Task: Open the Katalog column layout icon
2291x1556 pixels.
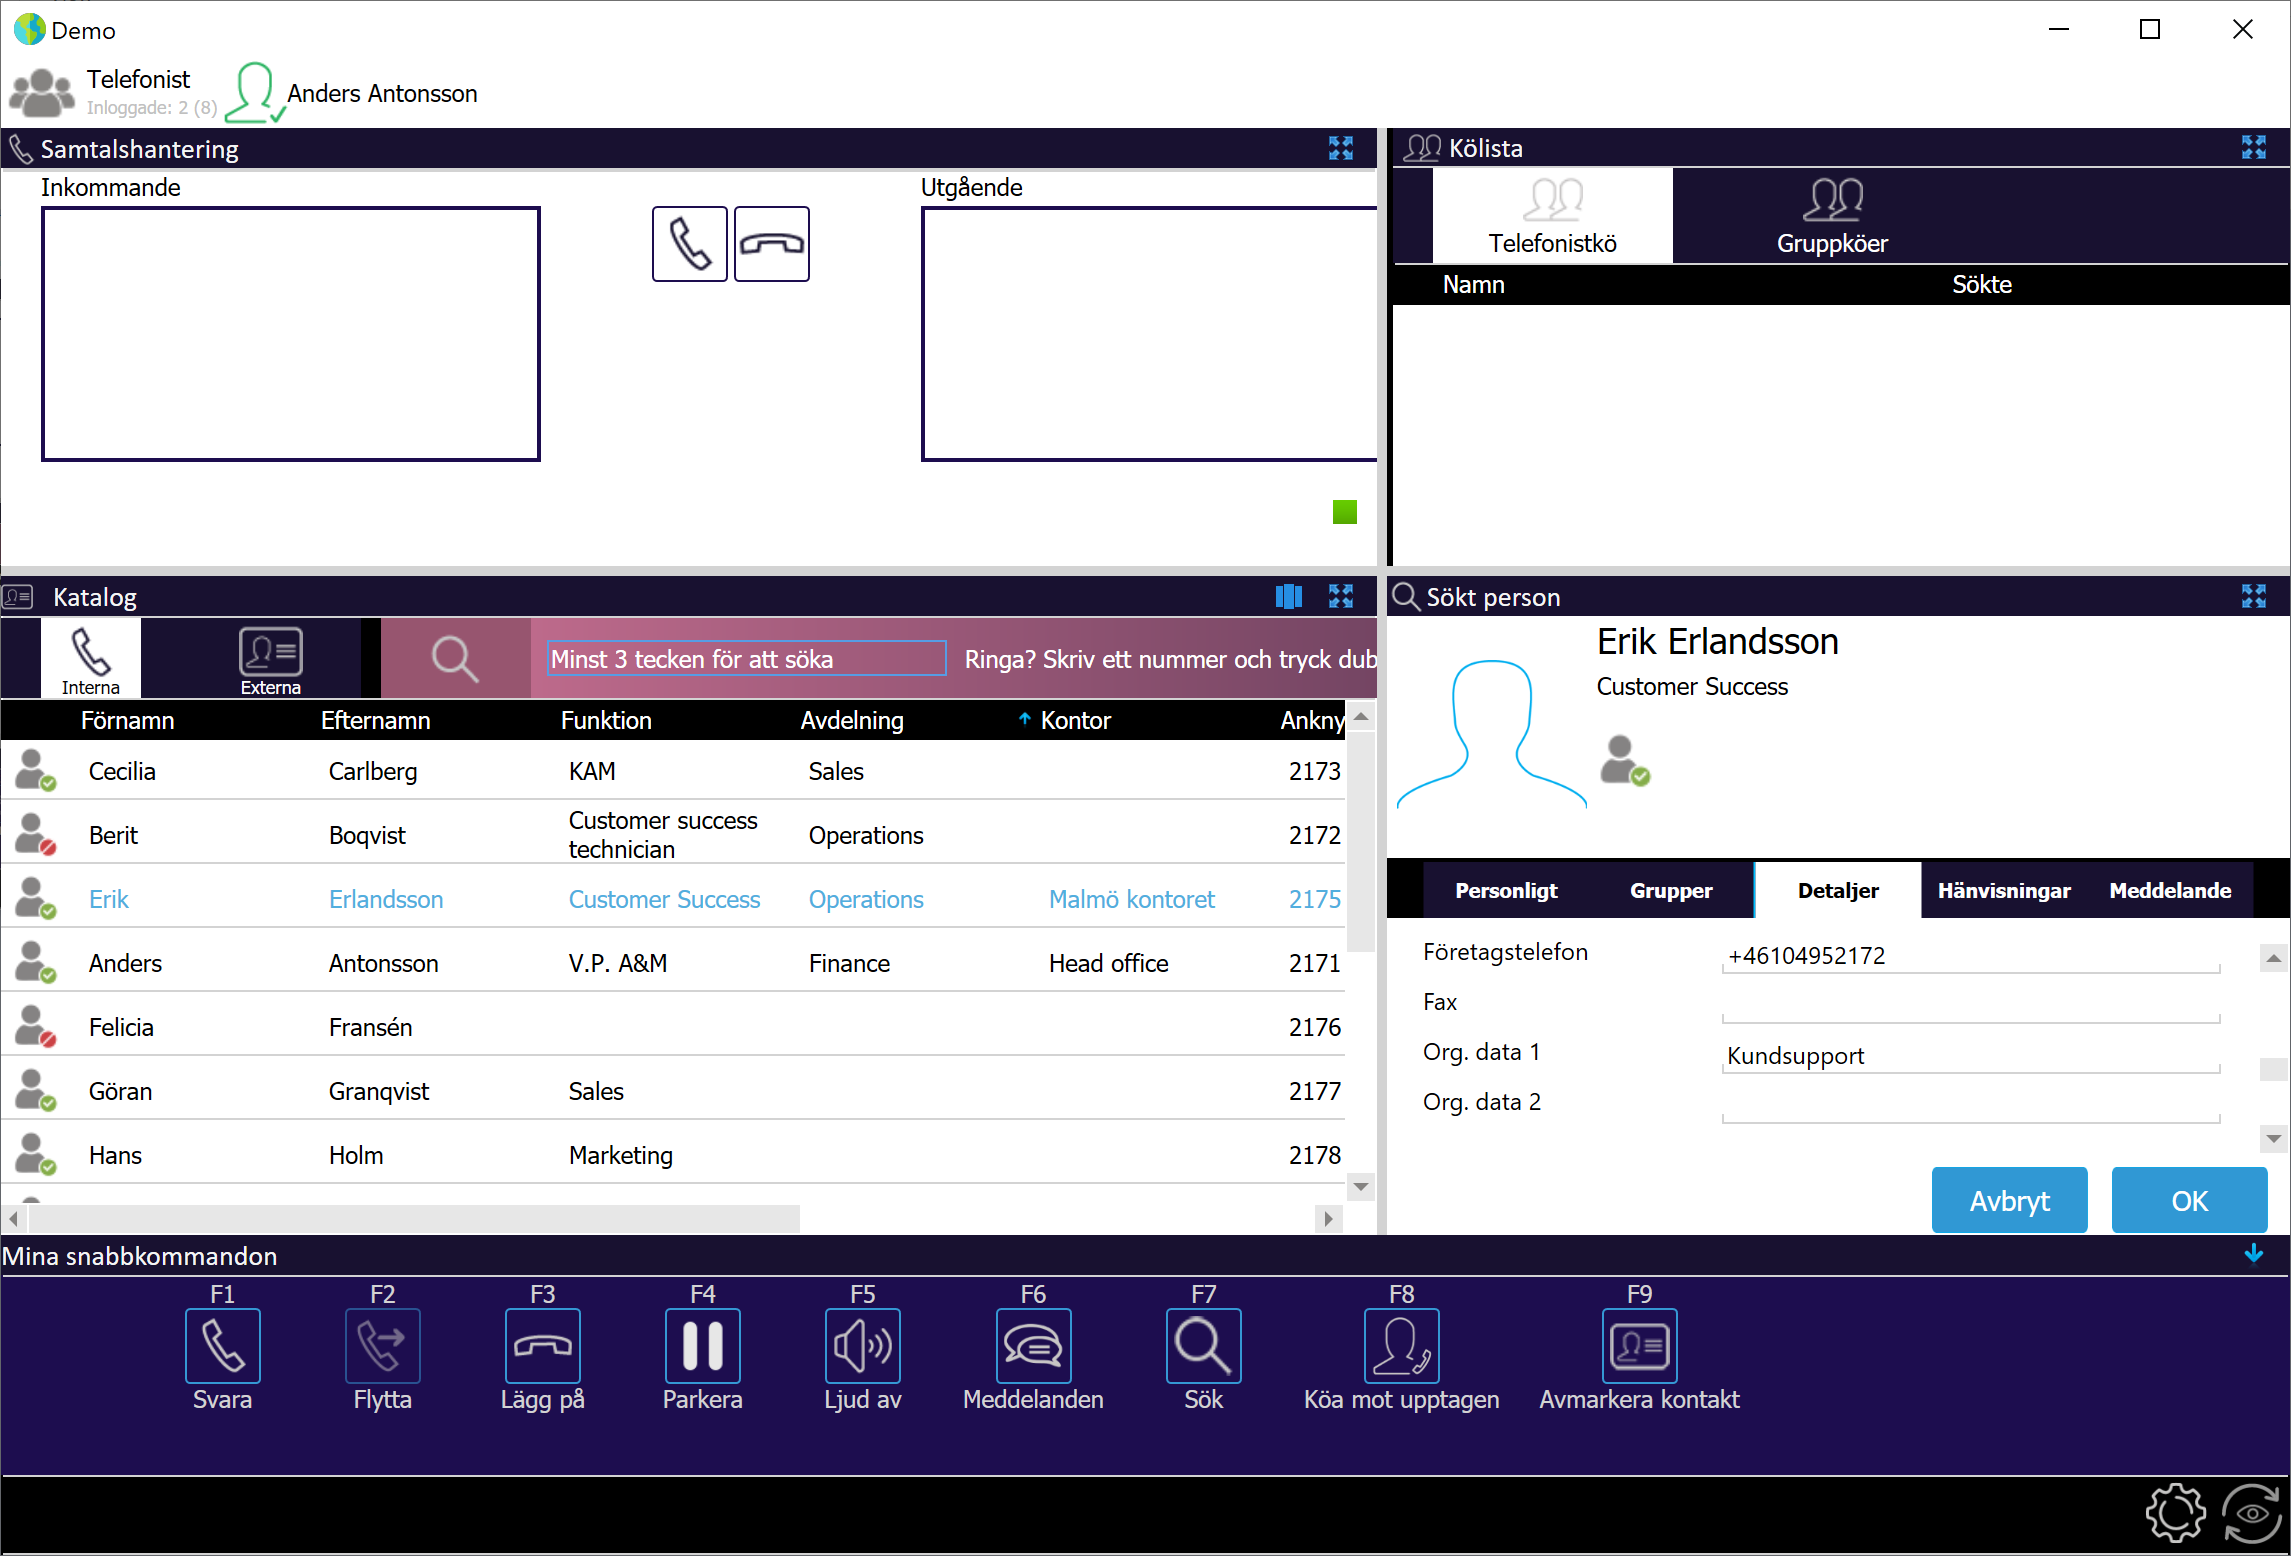Action: (1289, 596)
